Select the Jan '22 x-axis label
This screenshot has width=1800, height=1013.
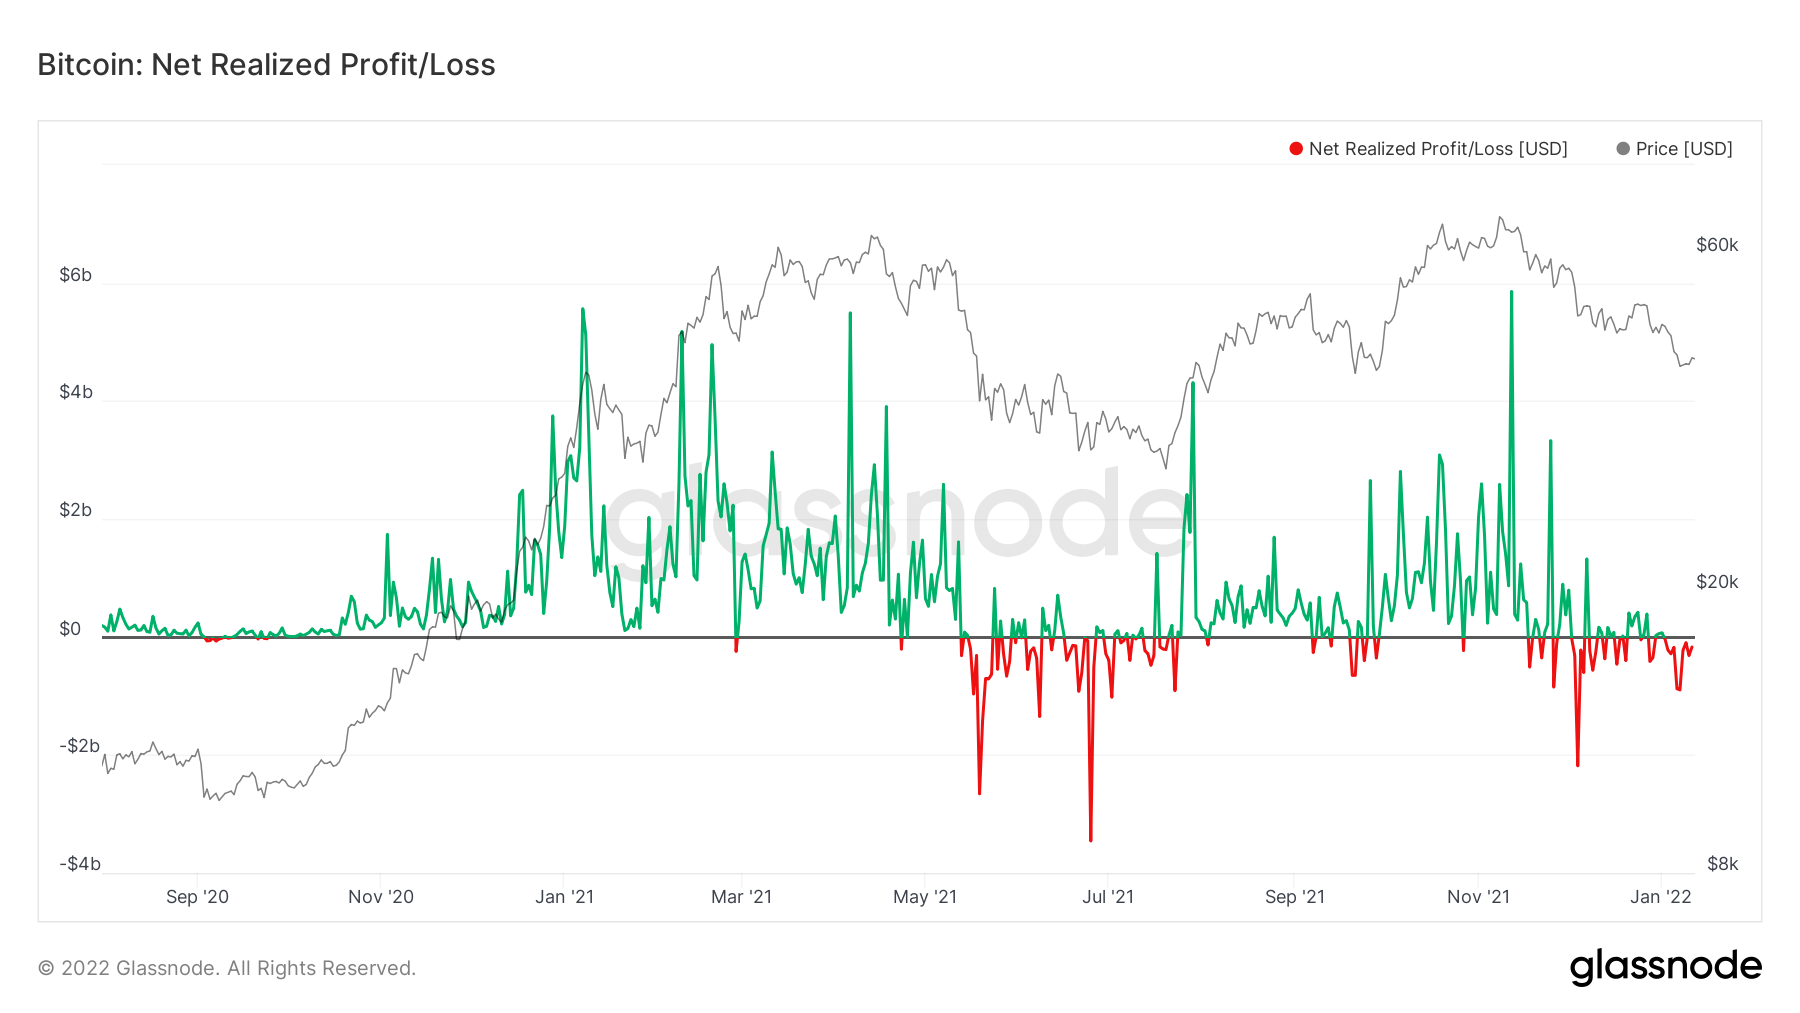(1661, 897)
